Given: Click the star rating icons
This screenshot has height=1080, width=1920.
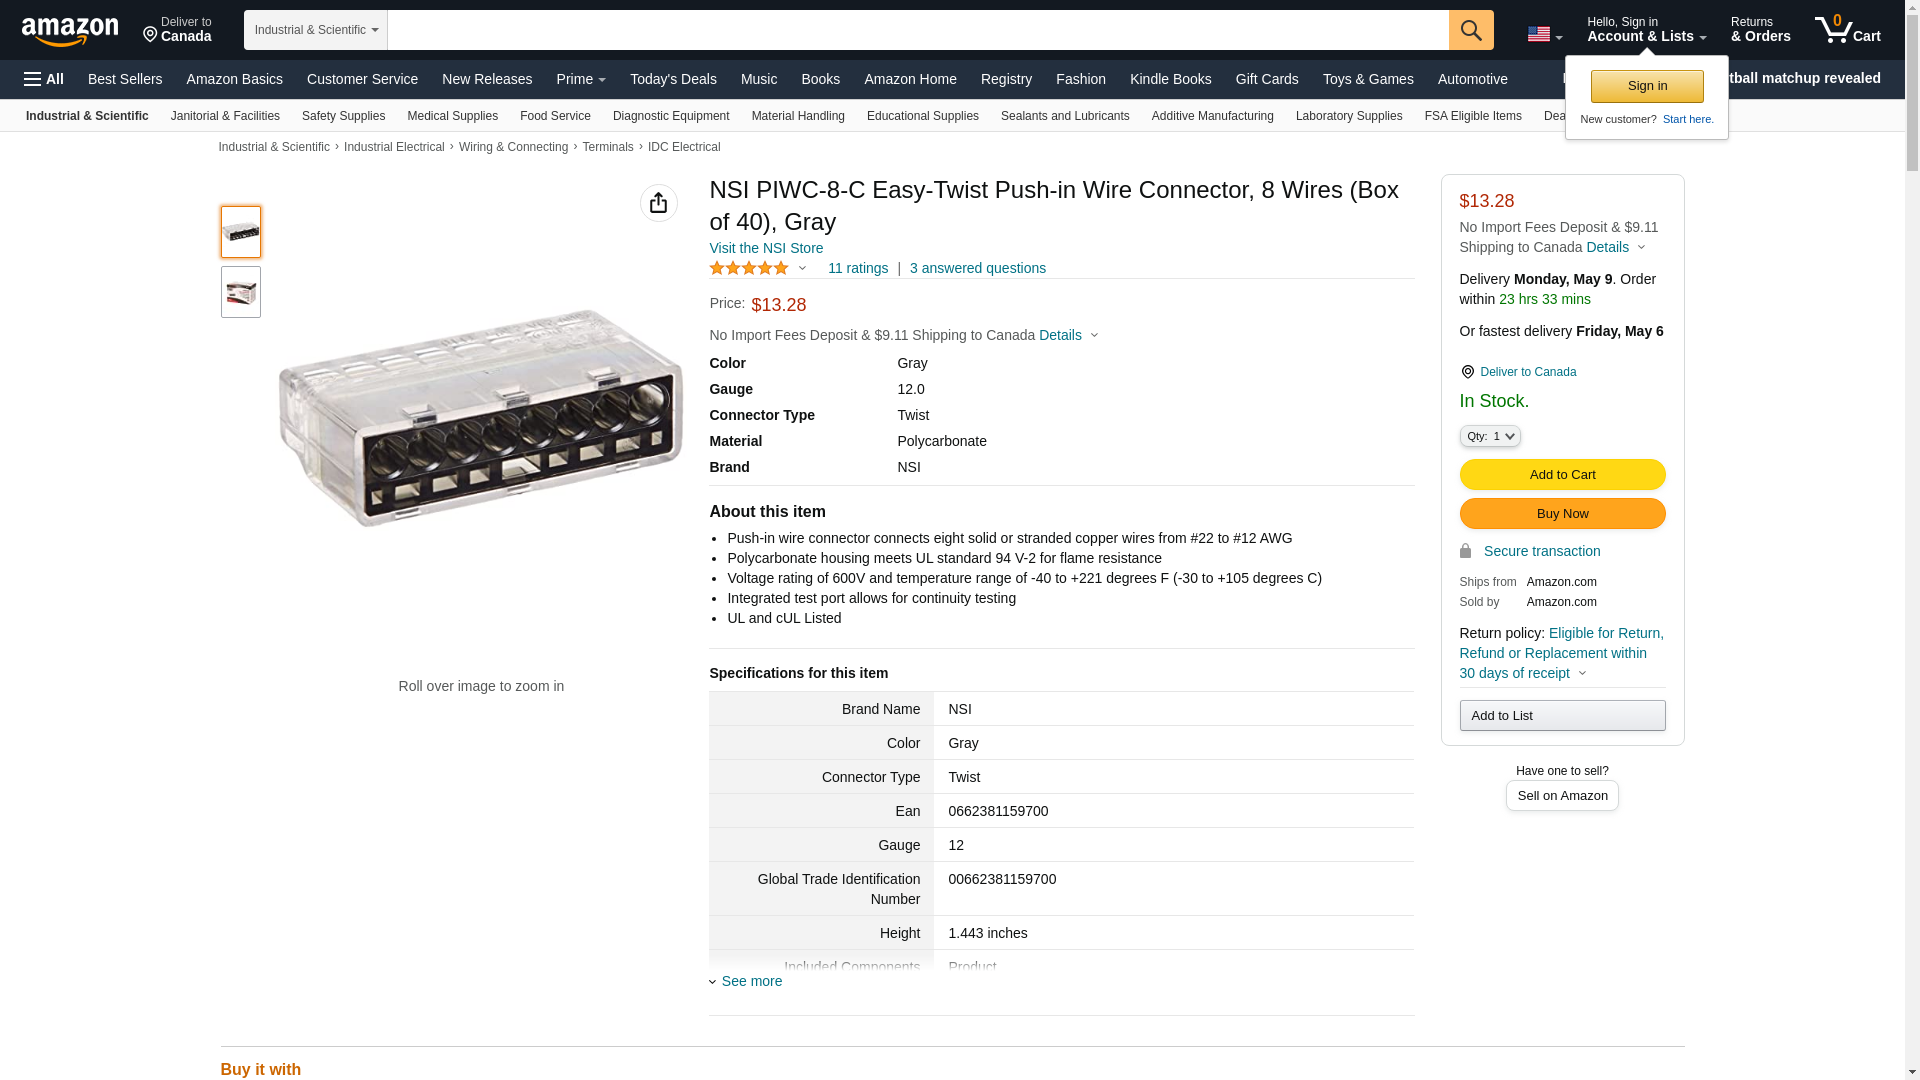Looking at the screenshot, I should pyautogui.click(x=749, y=268).
